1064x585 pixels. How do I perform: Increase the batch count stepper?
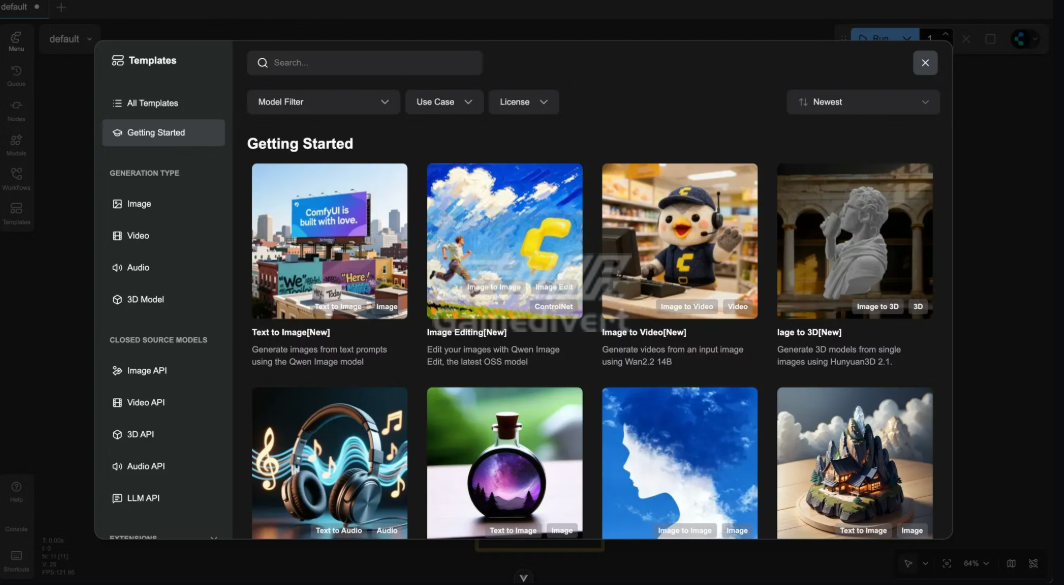point(945,34)
